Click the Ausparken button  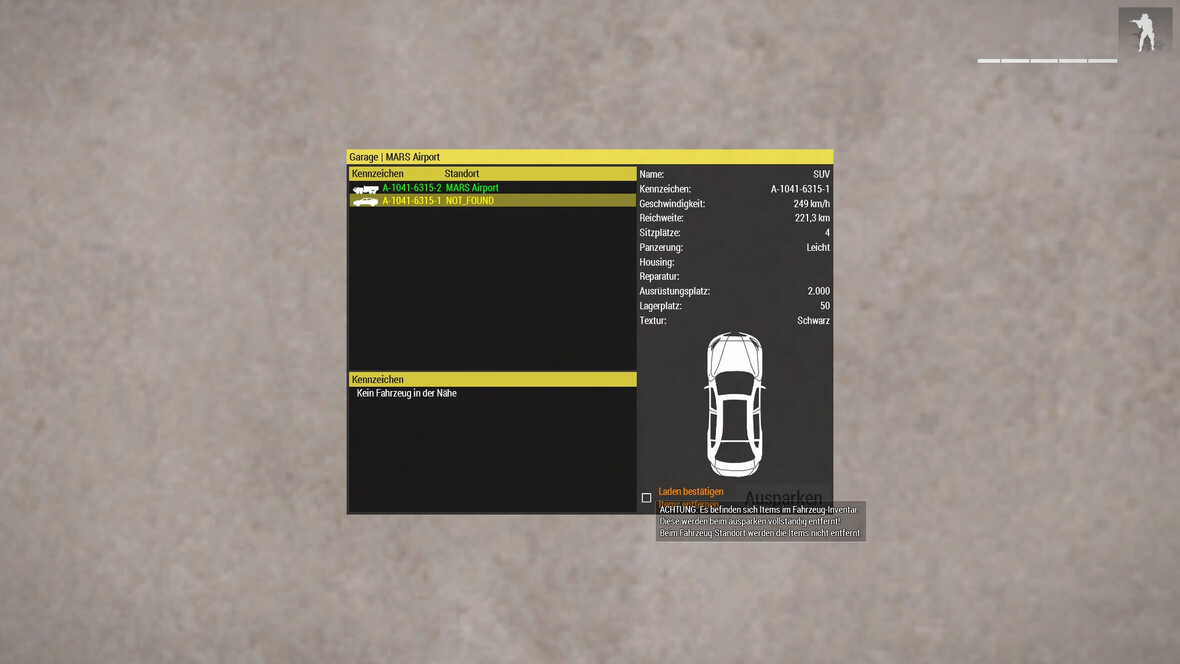pyautogui.click(x=783, y=498)
